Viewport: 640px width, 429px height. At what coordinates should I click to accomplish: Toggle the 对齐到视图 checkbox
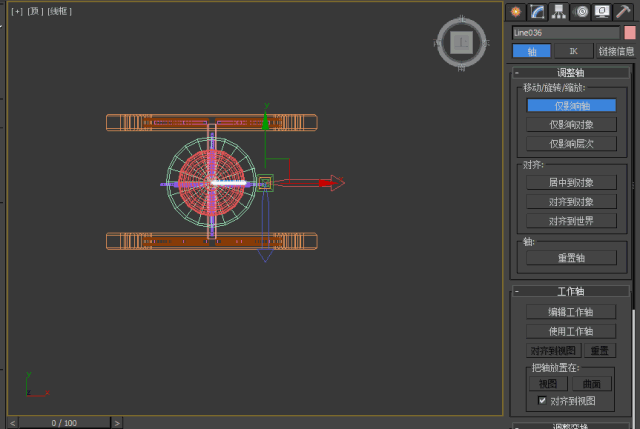(x=542, y=400)
